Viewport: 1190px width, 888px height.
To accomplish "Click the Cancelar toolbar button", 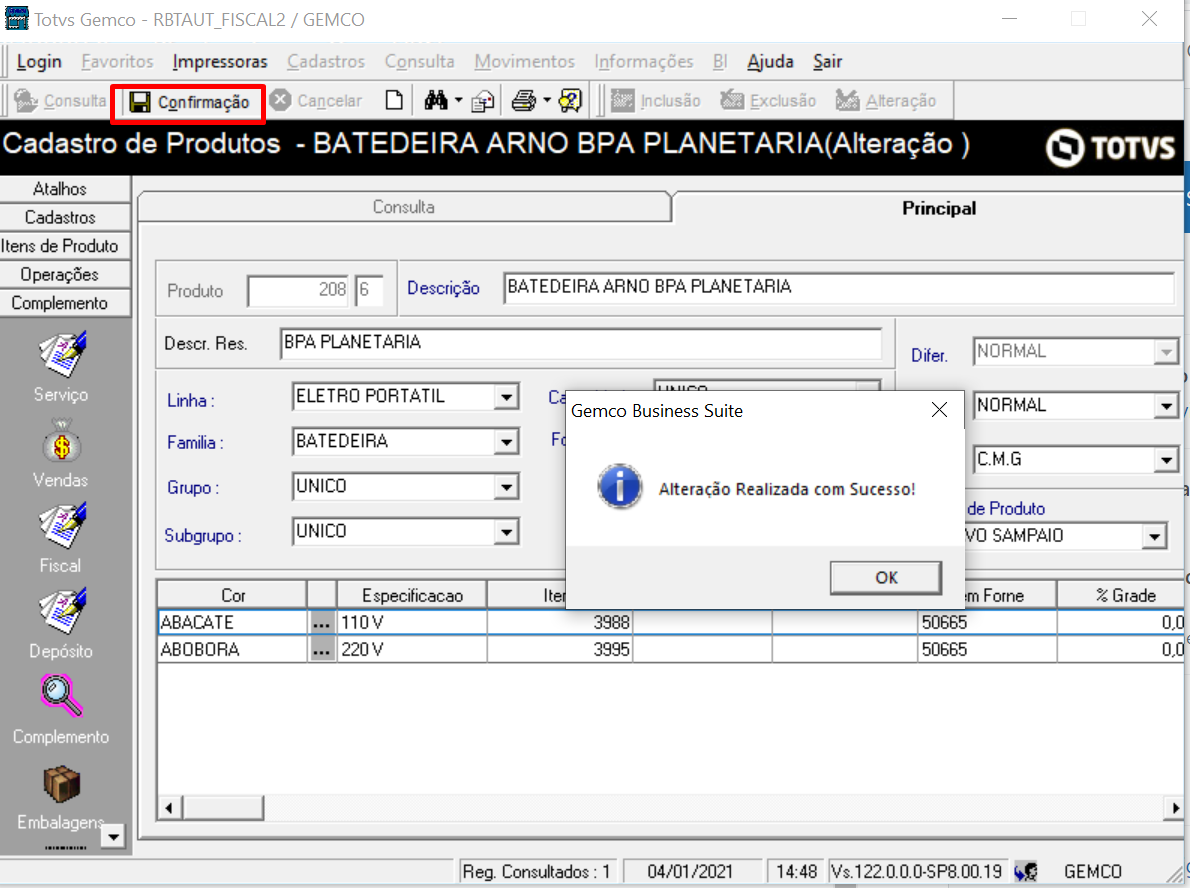I will 317,101.
